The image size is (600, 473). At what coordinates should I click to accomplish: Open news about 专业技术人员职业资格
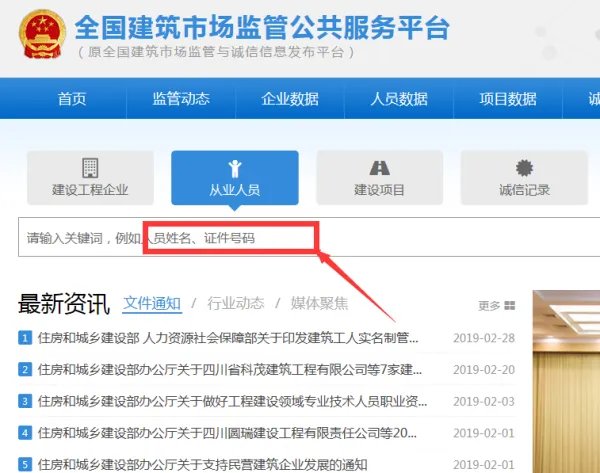point(232,401)
